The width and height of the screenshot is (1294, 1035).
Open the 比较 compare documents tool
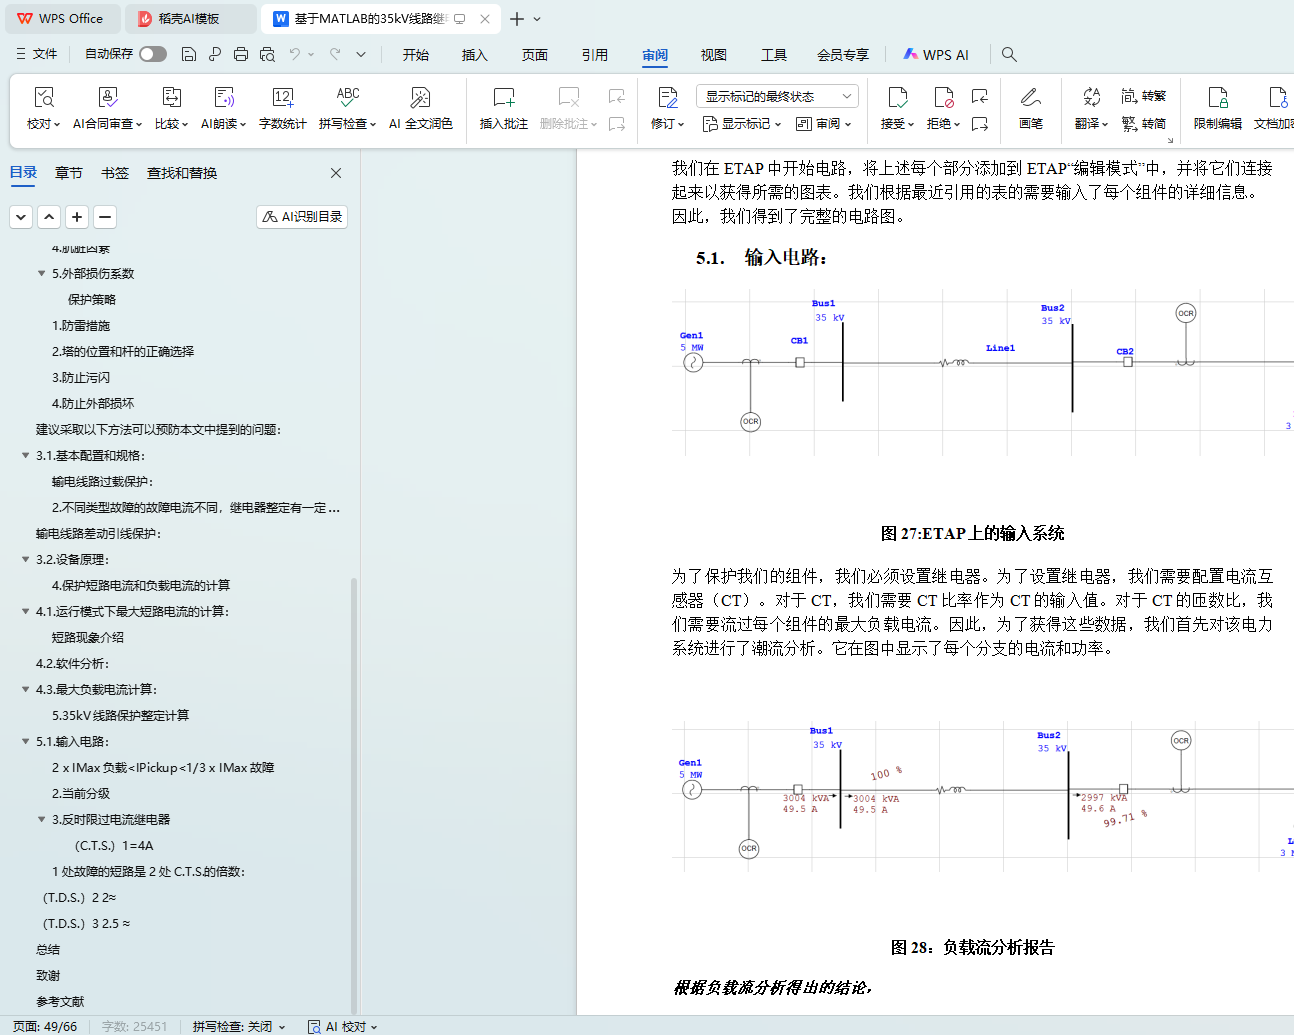[171, 98]
